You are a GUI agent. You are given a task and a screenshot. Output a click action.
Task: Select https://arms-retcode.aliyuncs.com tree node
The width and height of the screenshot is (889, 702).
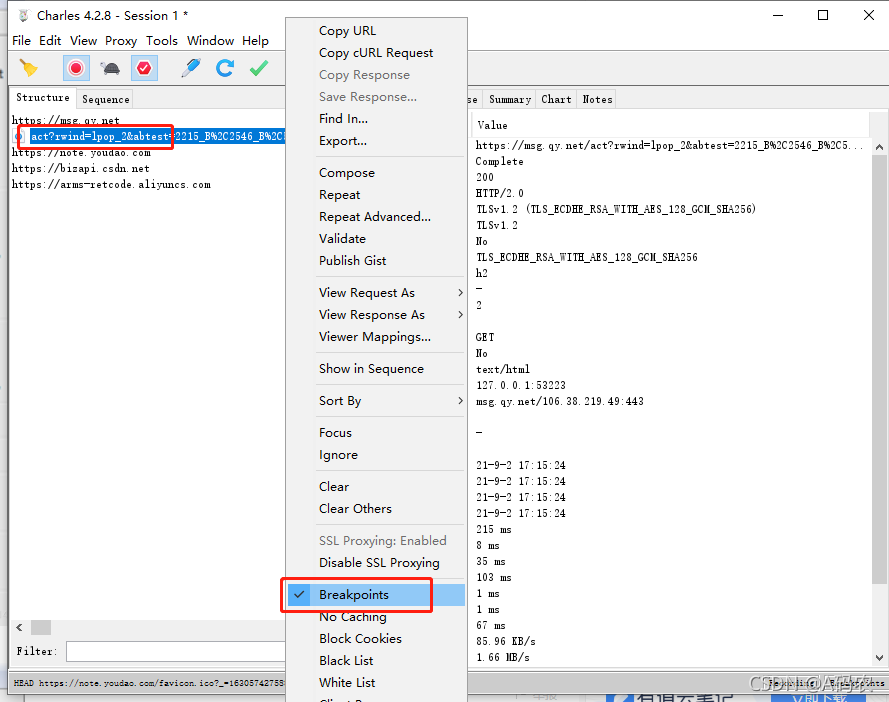click(111, 184)
